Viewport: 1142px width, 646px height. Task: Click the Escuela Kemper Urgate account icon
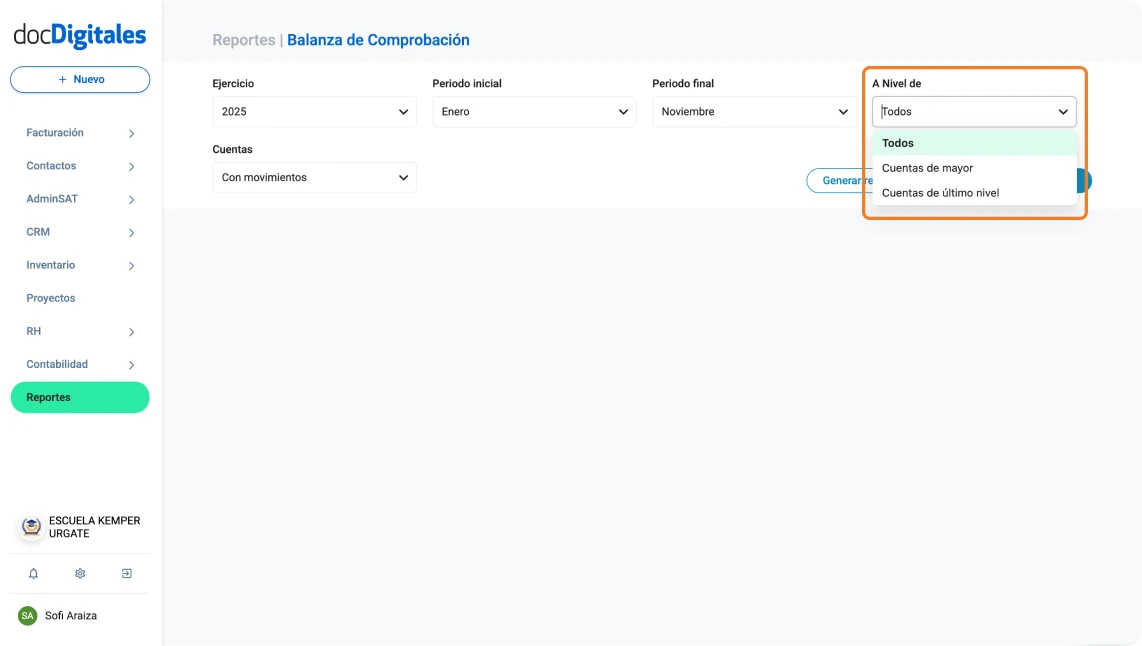click(x=29, y=527)
